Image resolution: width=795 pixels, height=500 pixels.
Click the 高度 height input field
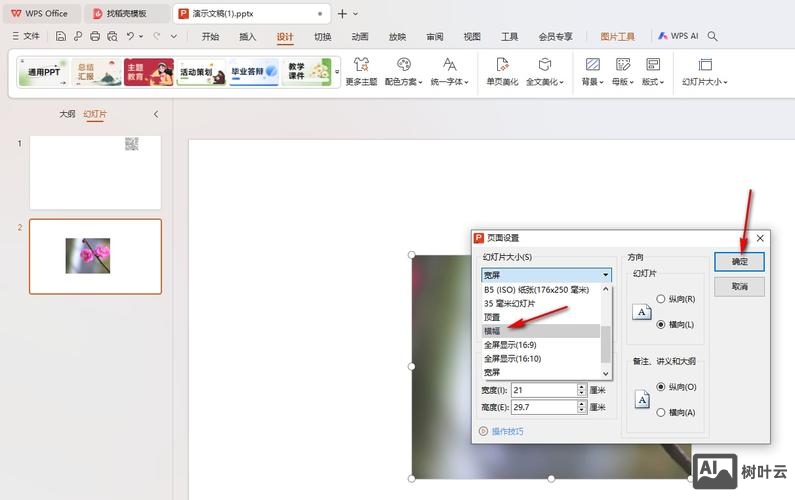pyautogui.click(x=544, y=407)
